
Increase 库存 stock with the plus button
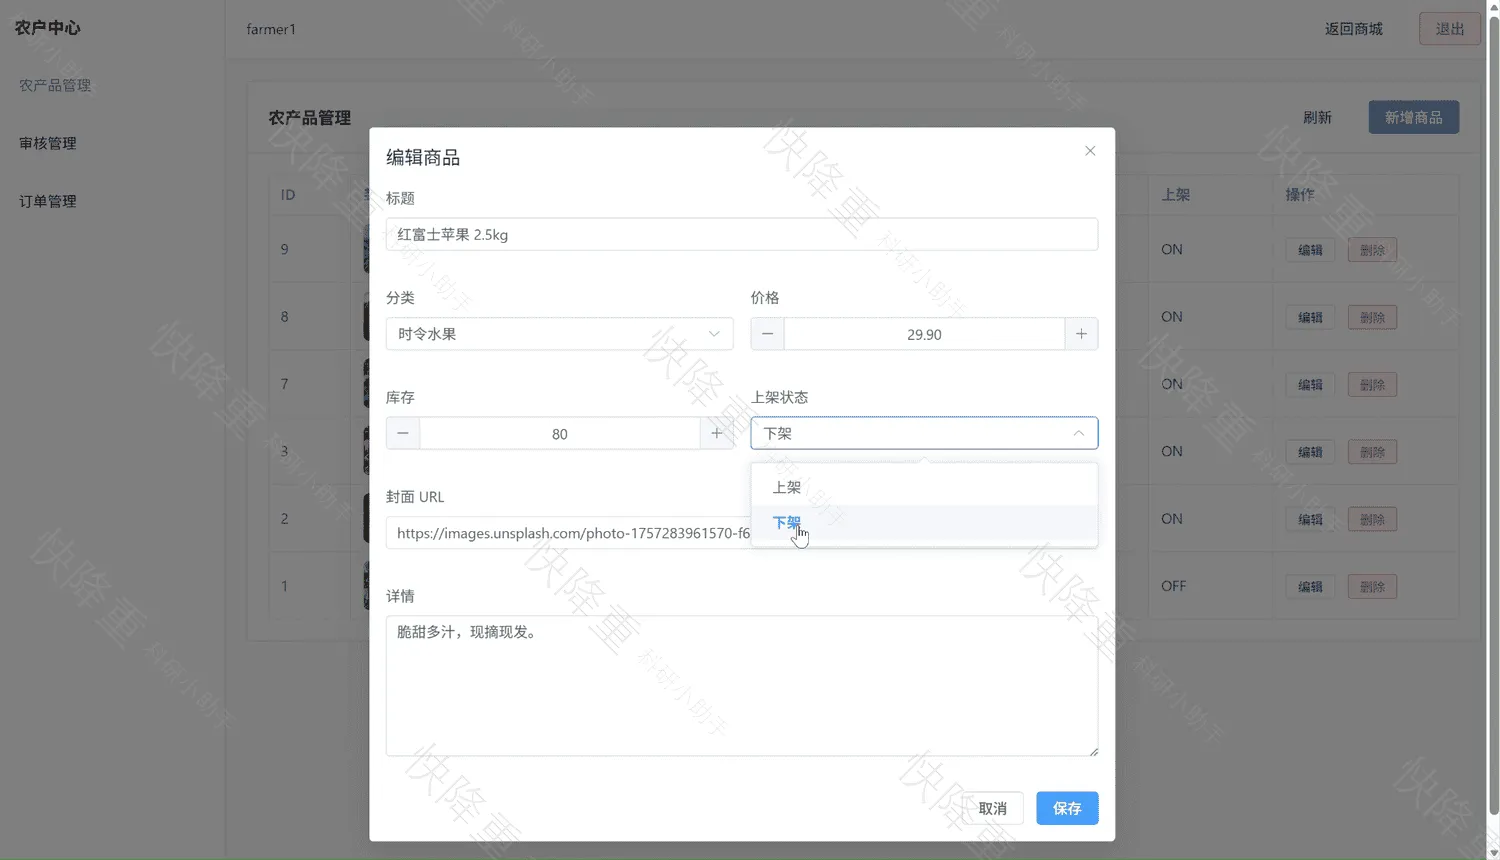(x=717, y=433)
